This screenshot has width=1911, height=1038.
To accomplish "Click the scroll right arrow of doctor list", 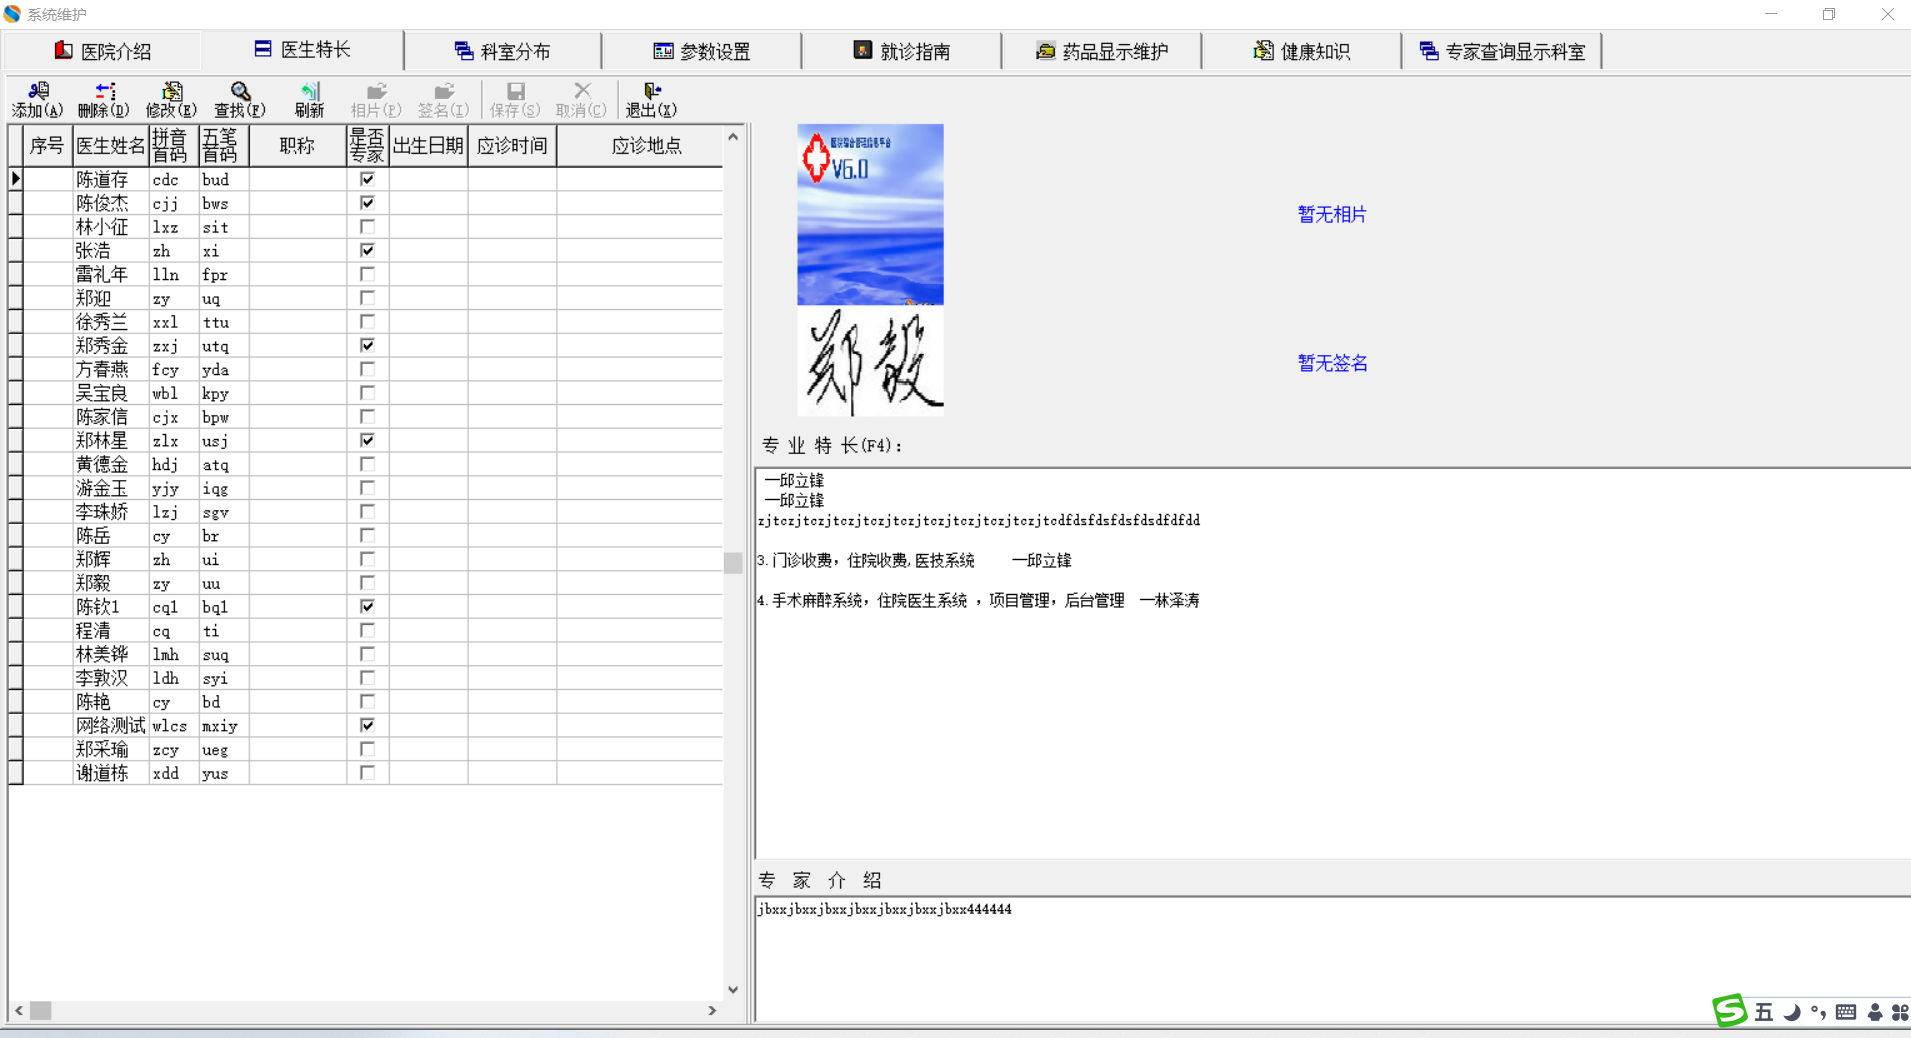I will [x=712, y=1011].
